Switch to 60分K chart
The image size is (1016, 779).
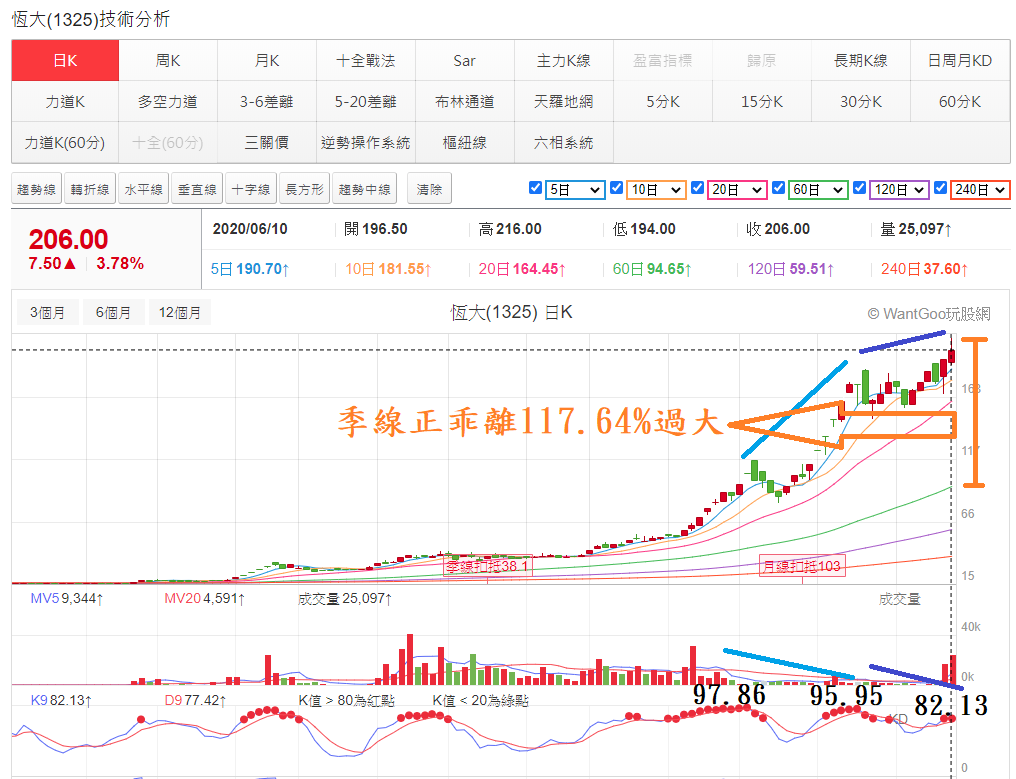pos(960,102)
